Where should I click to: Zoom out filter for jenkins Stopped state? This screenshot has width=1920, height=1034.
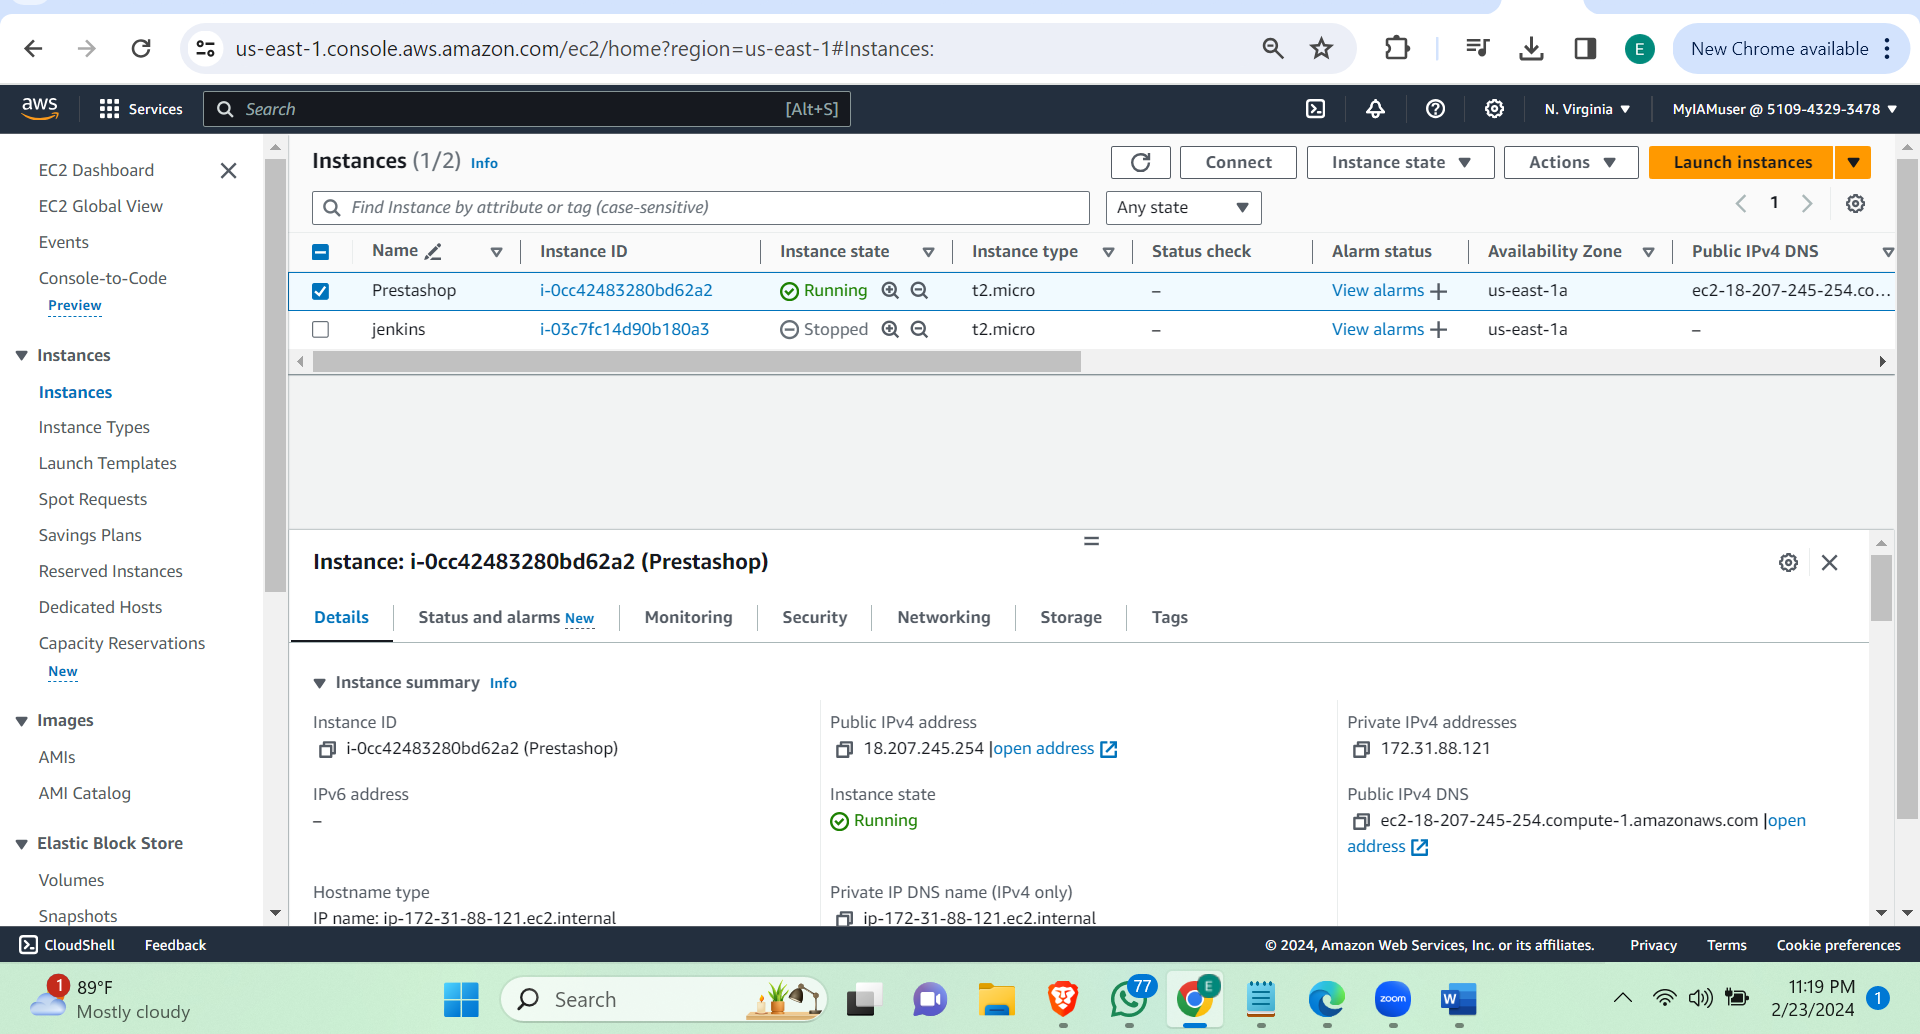pyautogui.click(x=919, y=329)
